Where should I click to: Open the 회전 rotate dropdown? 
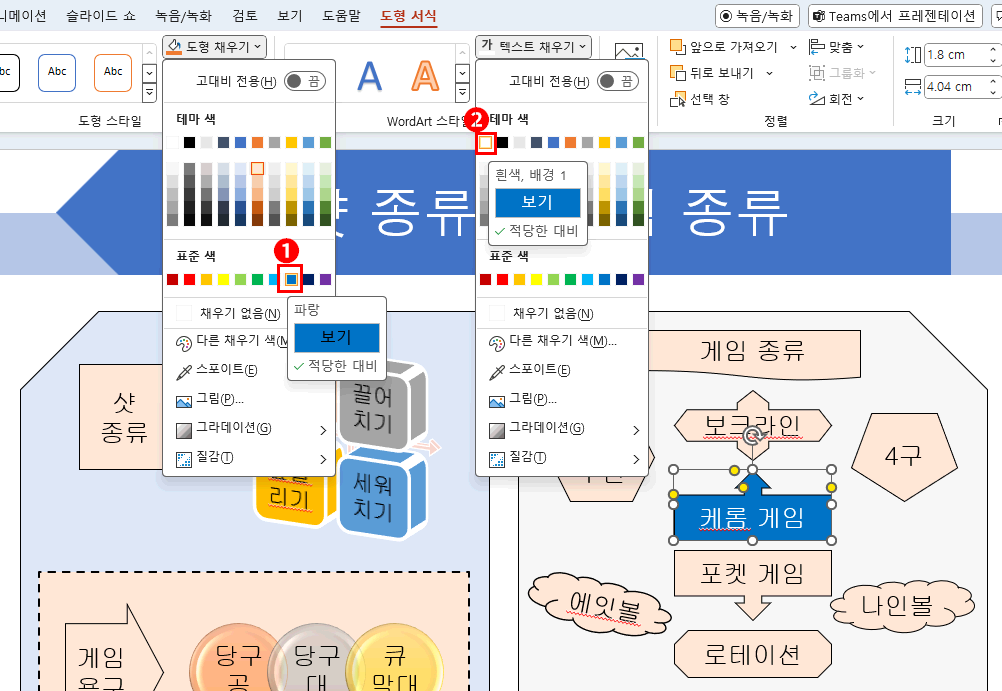point(836,99)
